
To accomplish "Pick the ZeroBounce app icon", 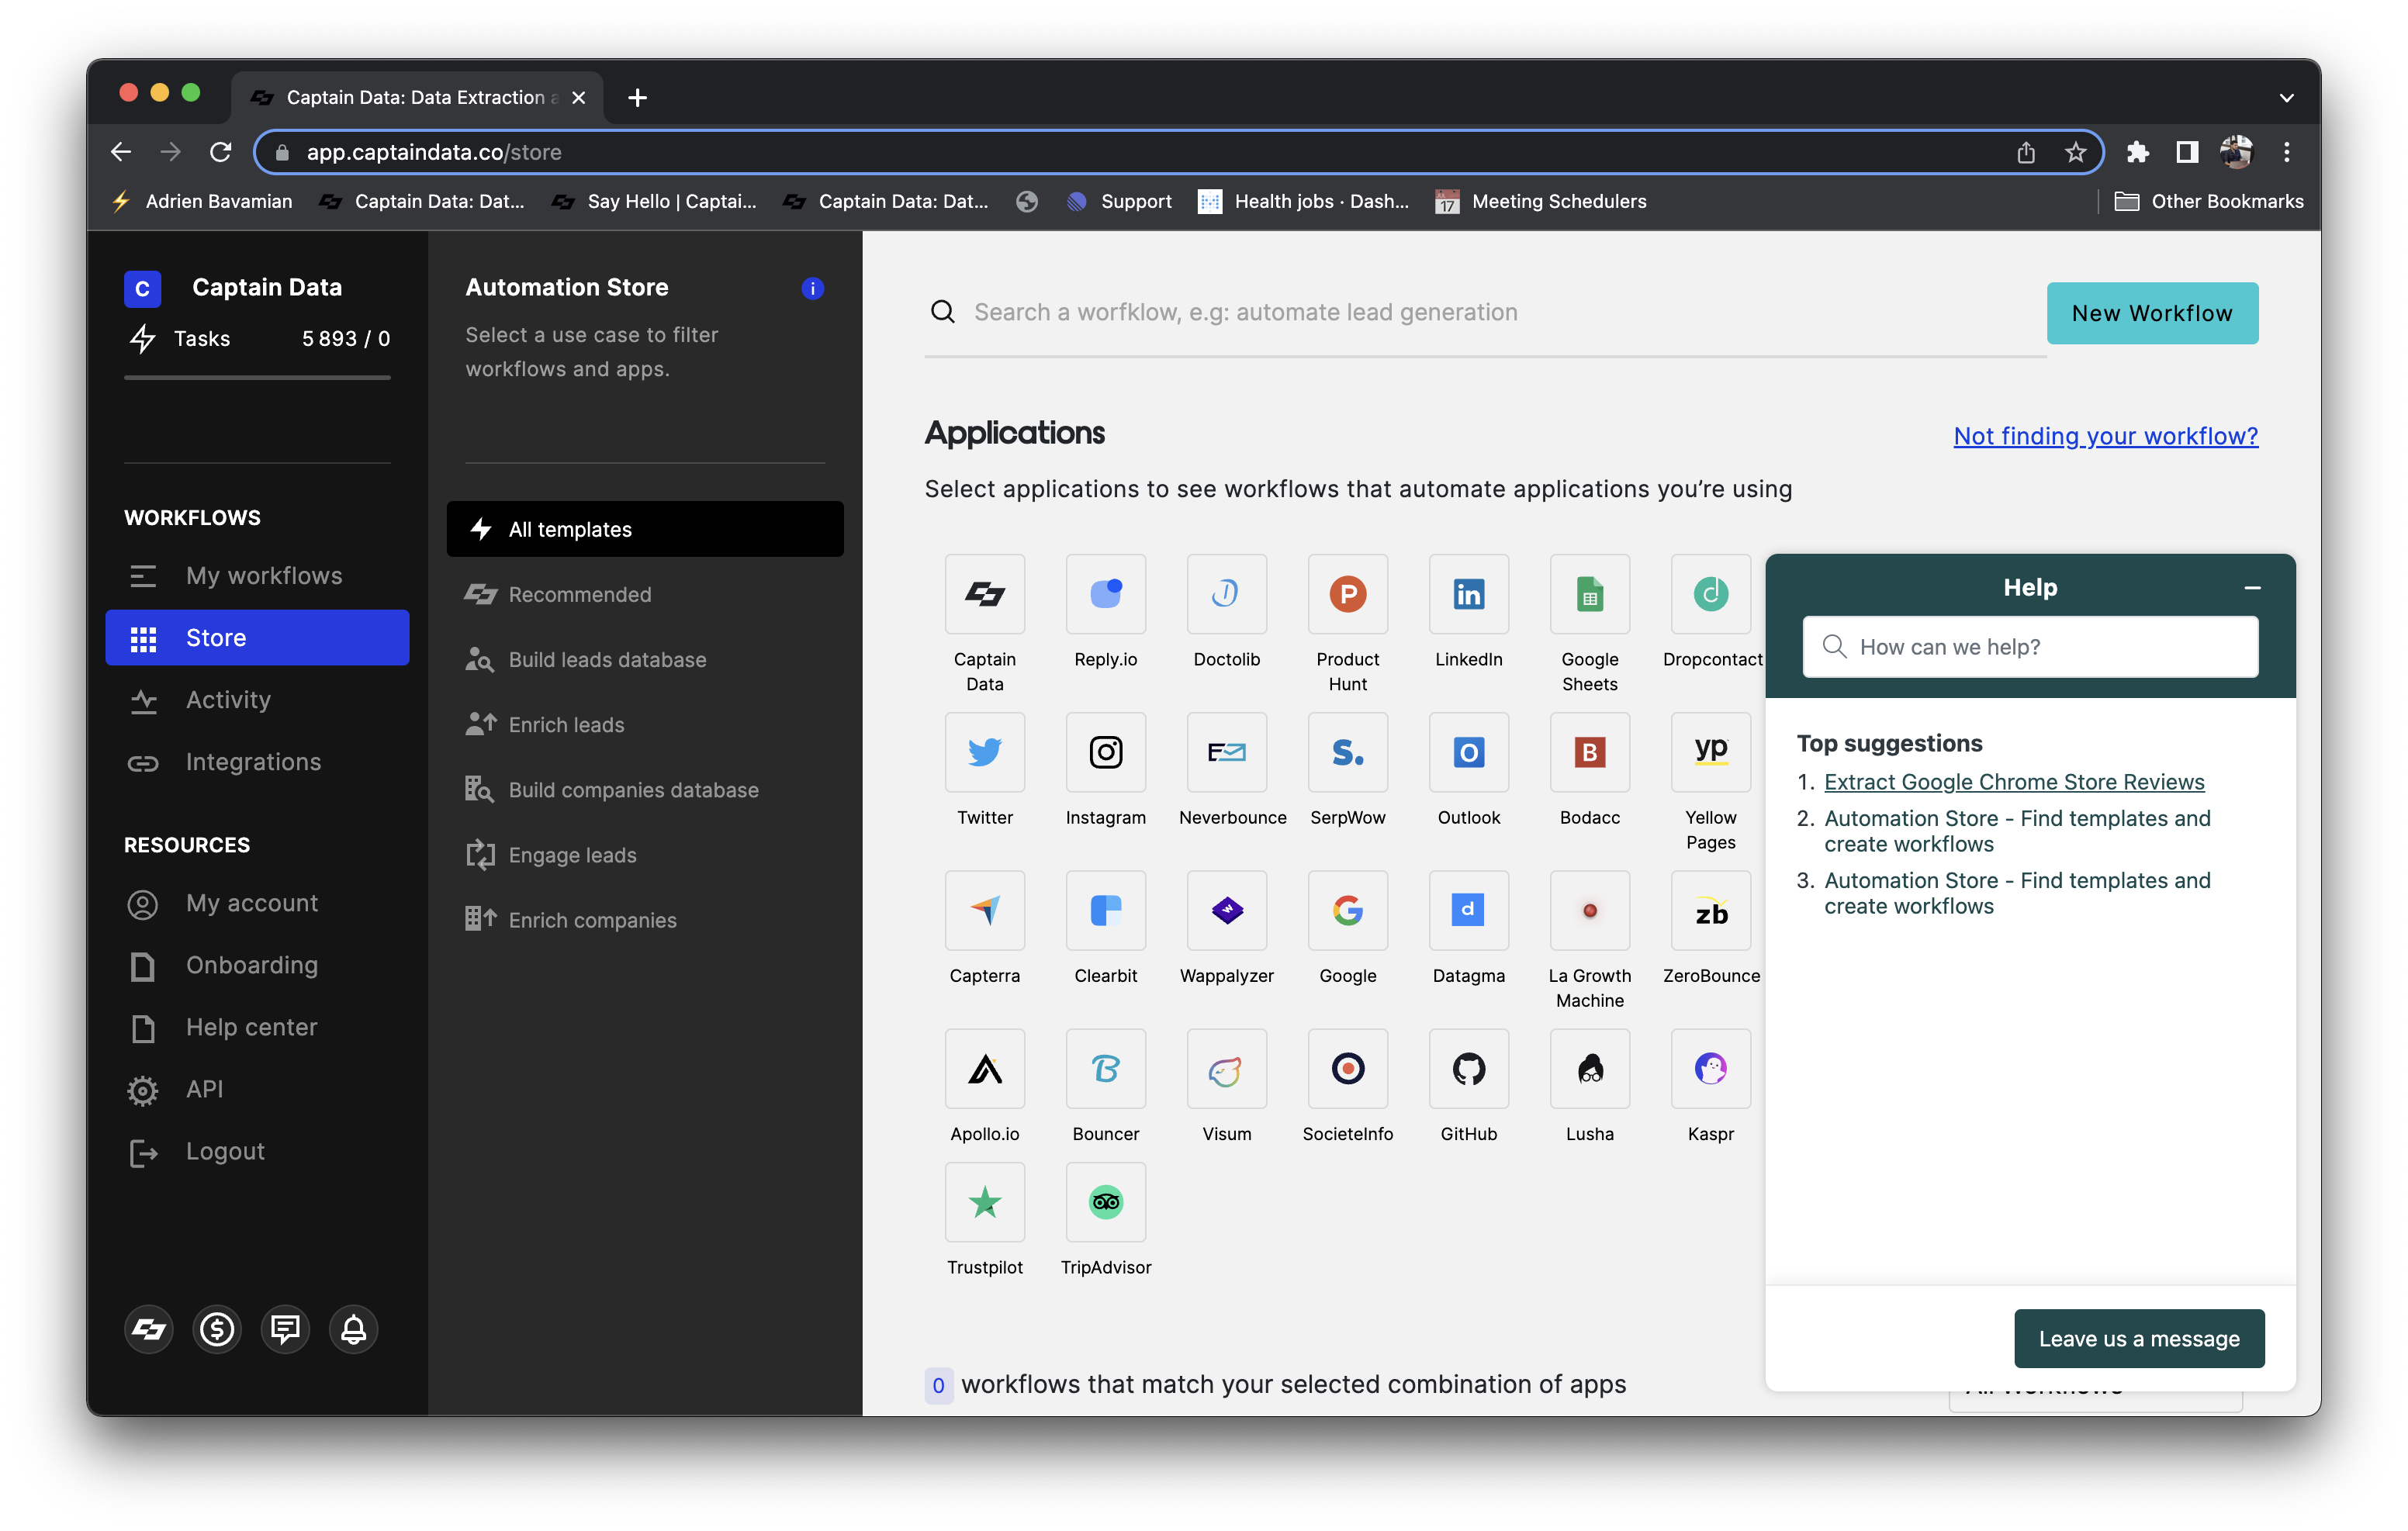I will [1710, 910].
